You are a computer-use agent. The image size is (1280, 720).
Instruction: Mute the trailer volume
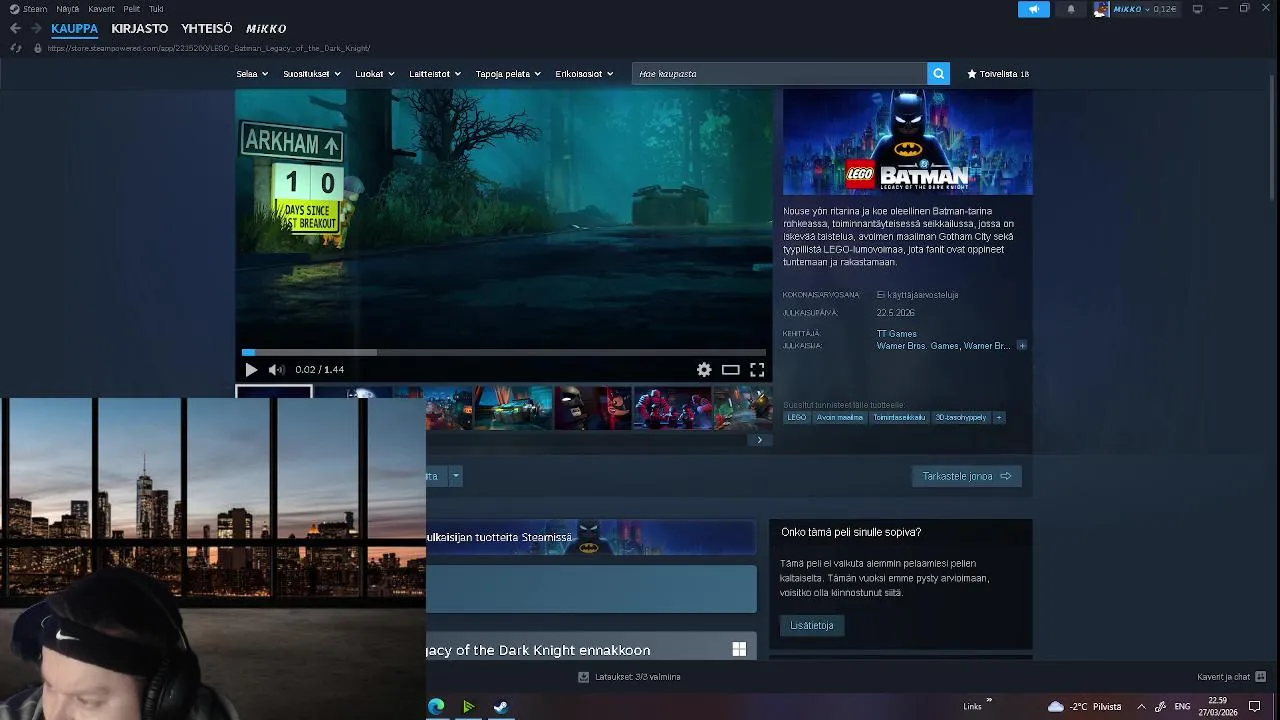(276, 370)
